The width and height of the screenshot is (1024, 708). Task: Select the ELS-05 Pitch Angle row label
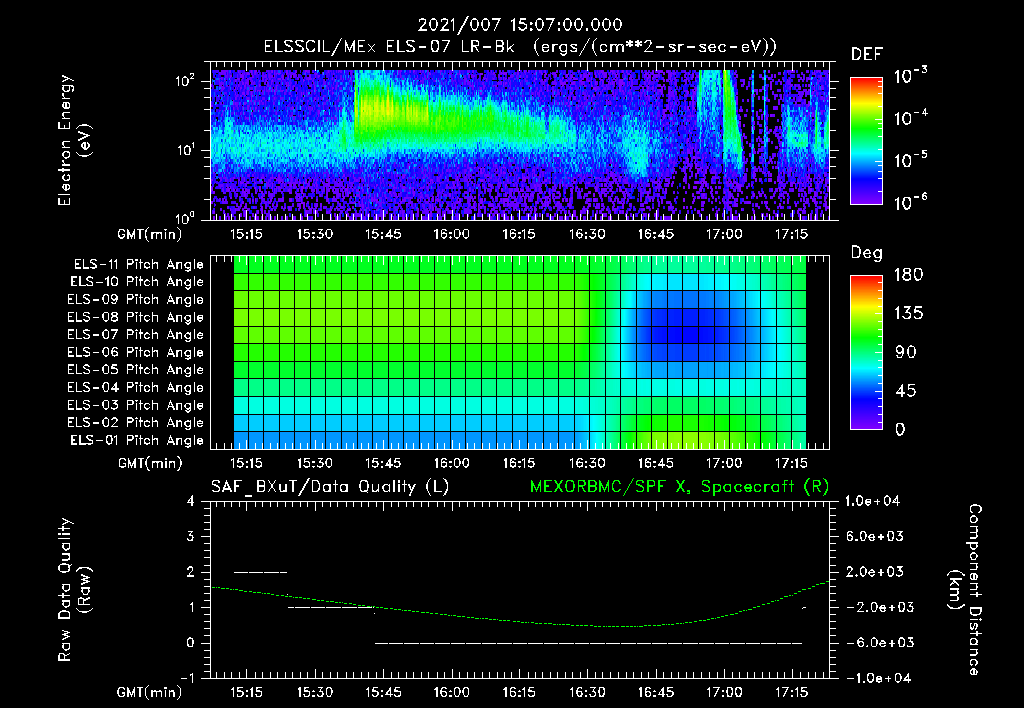136,370
